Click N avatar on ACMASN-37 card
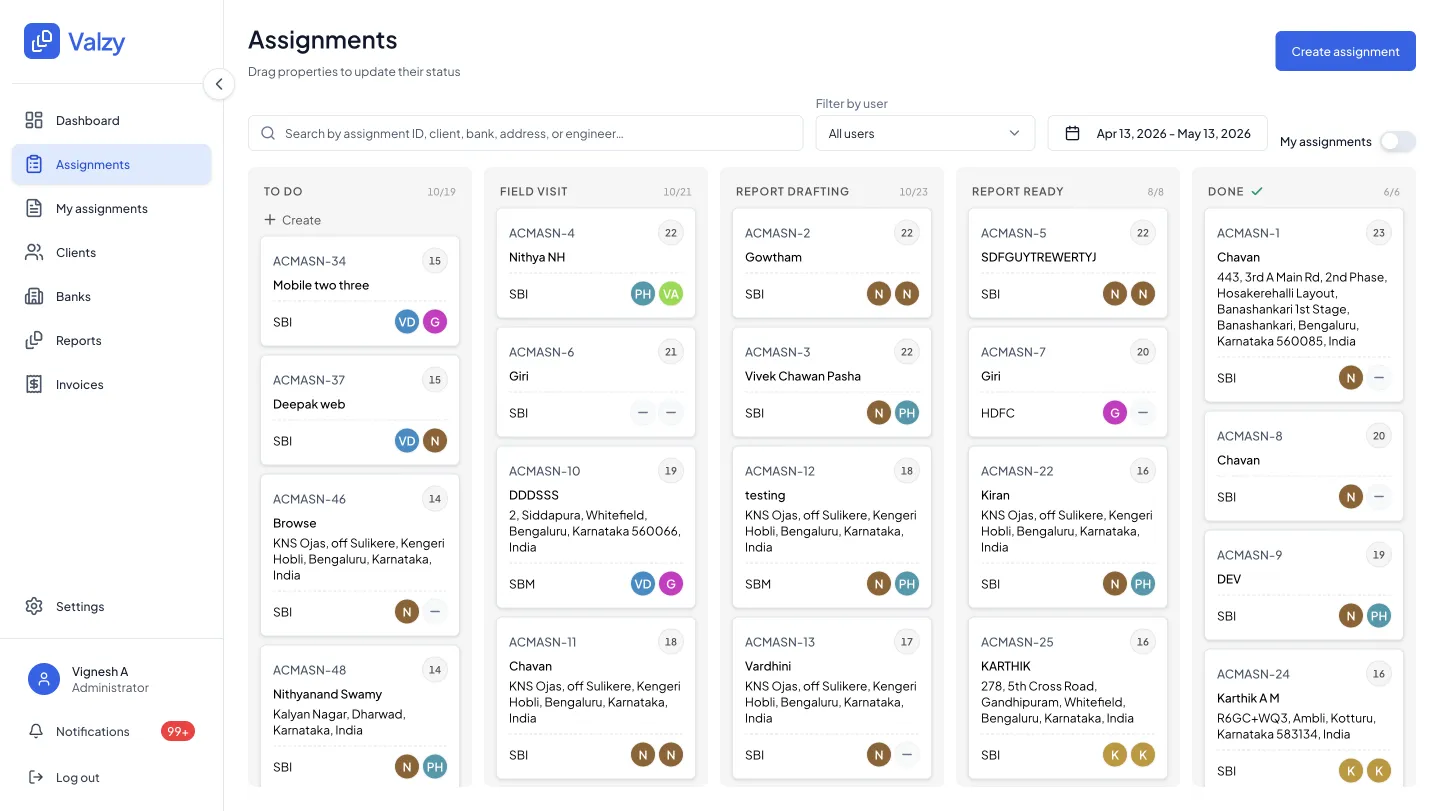 [x=435, y=441]
